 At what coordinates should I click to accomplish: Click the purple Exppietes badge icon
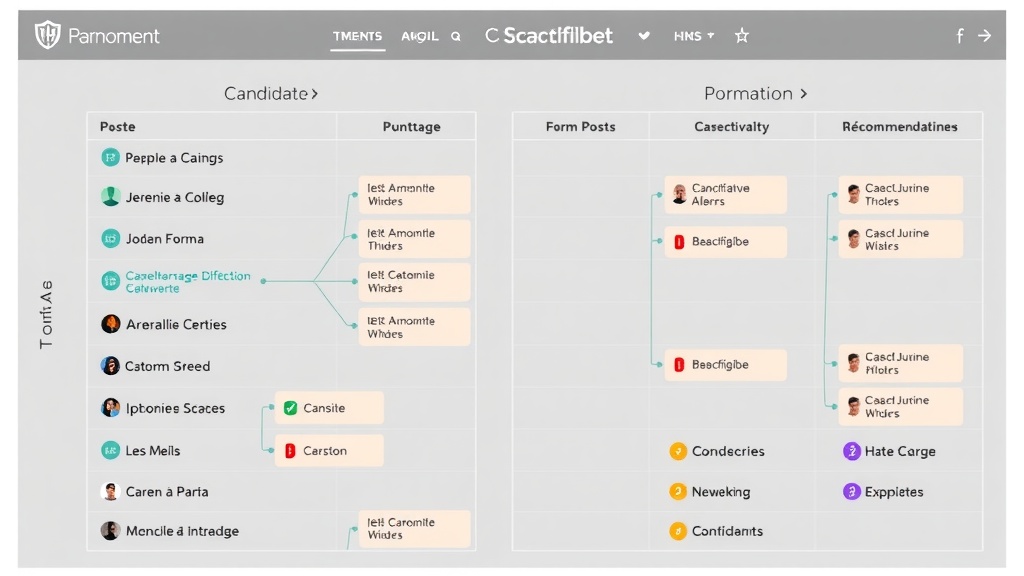click(x=851, y=492)
